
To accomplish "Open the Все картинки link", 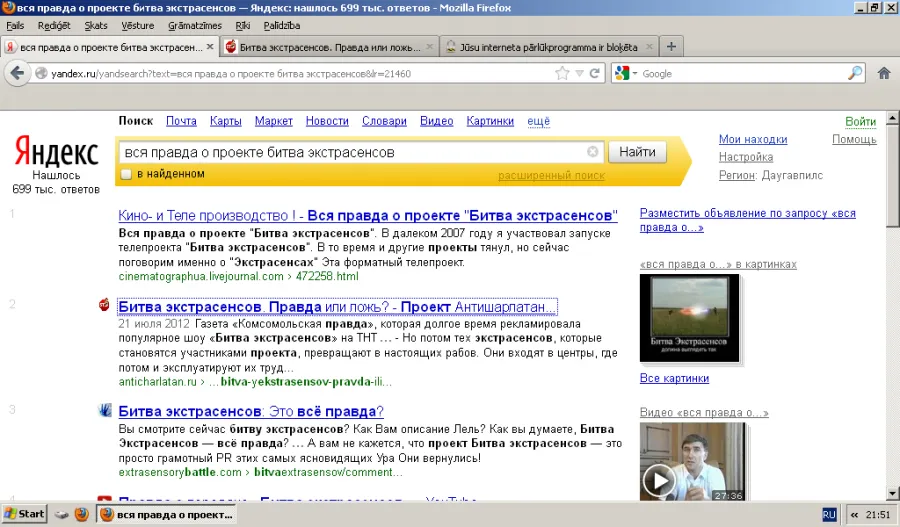I will coord(674,378).
